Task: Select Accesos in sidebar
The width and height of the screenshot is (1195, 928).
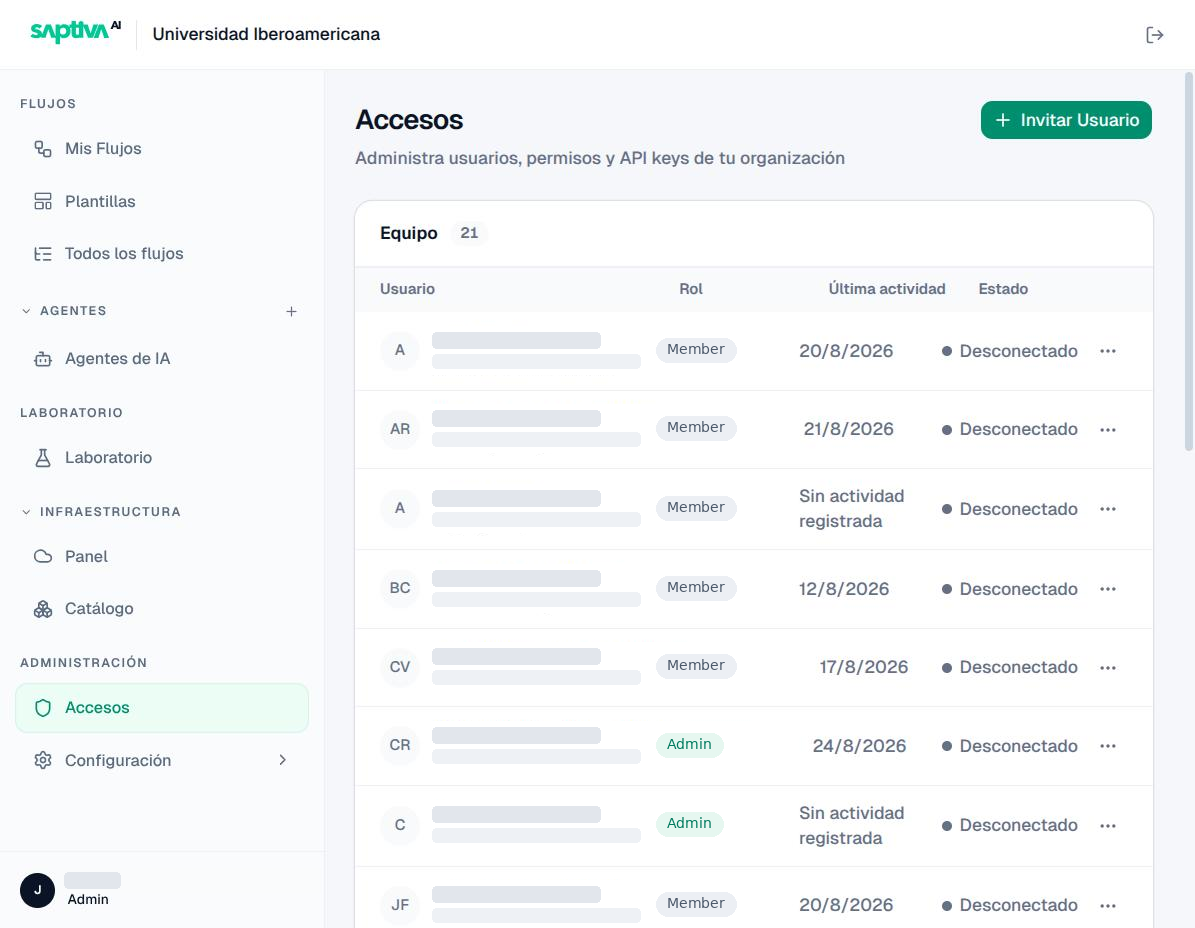Action: [162, 708]
